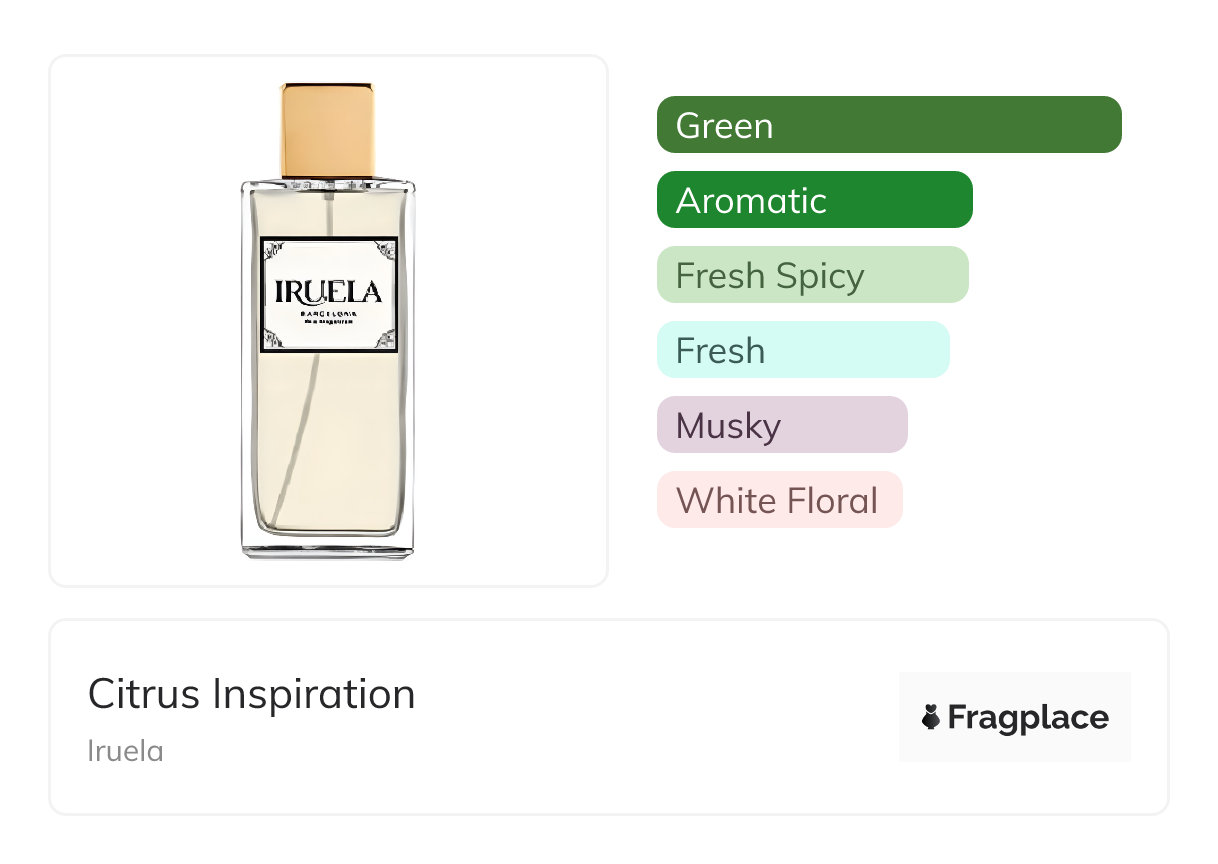This screenshot has width=1218, height=864.
Task: Click the grey Iruela brand name
Action: (x=125, y=751)
